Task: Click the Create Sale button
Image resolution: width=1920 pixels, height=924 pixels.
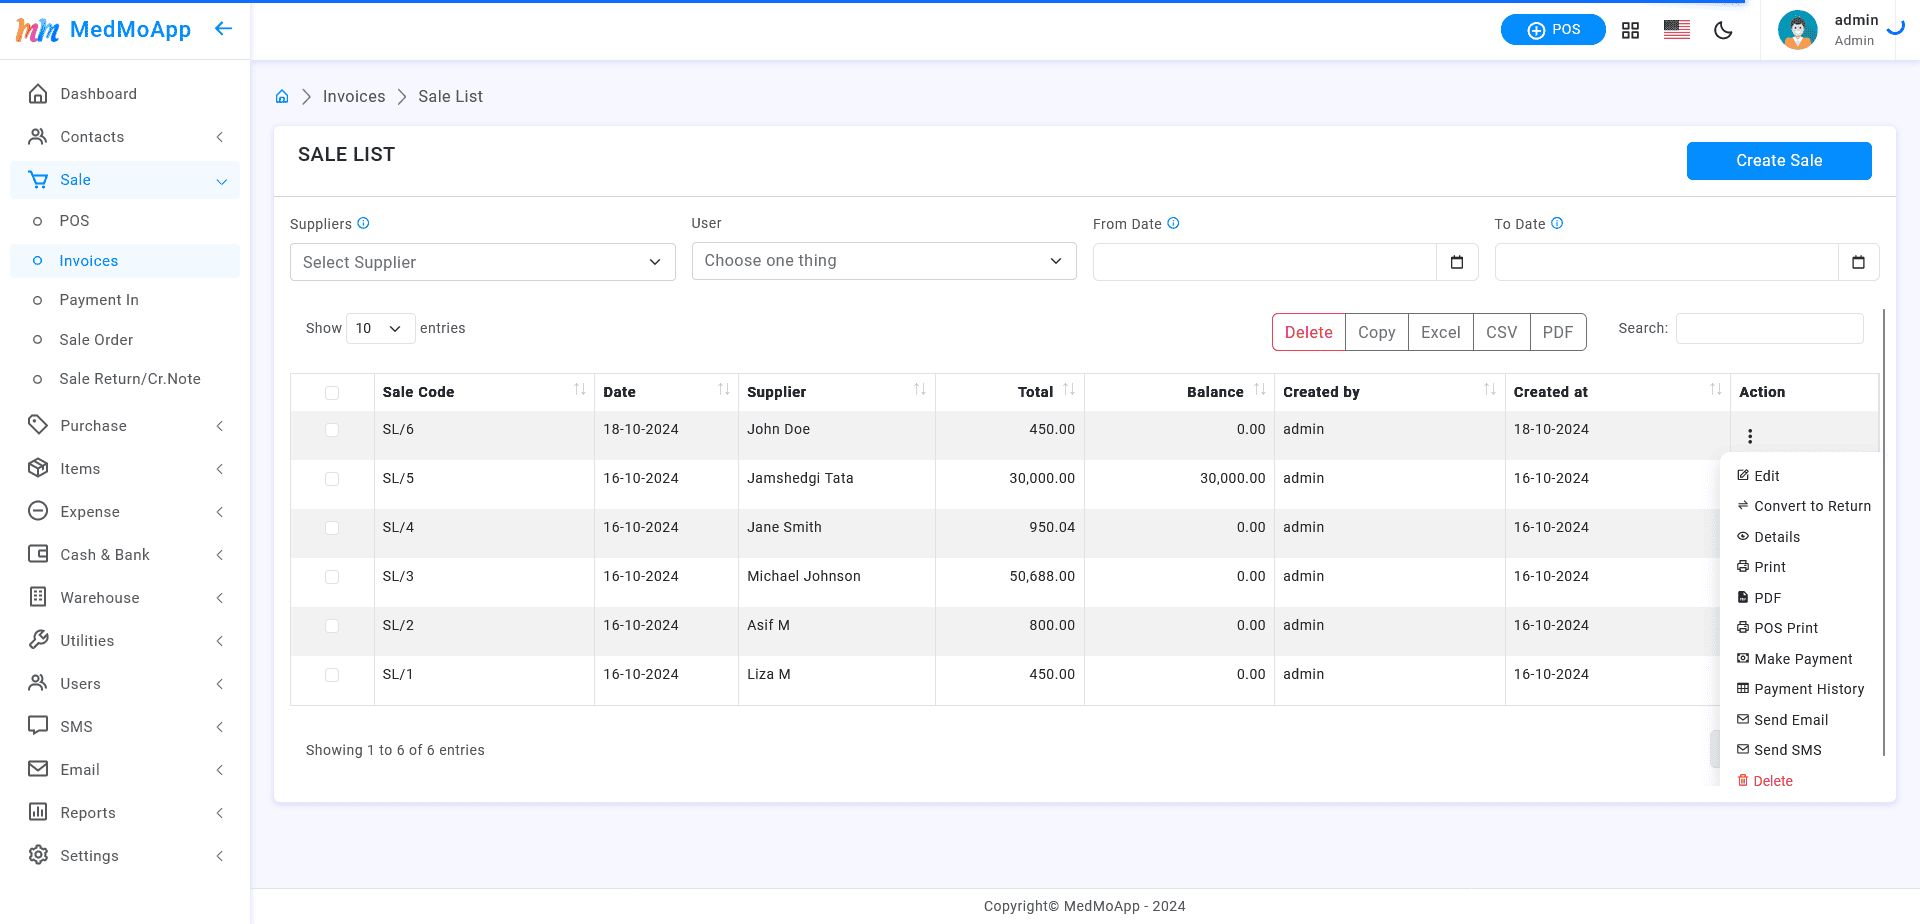Action: [1779, 161]
